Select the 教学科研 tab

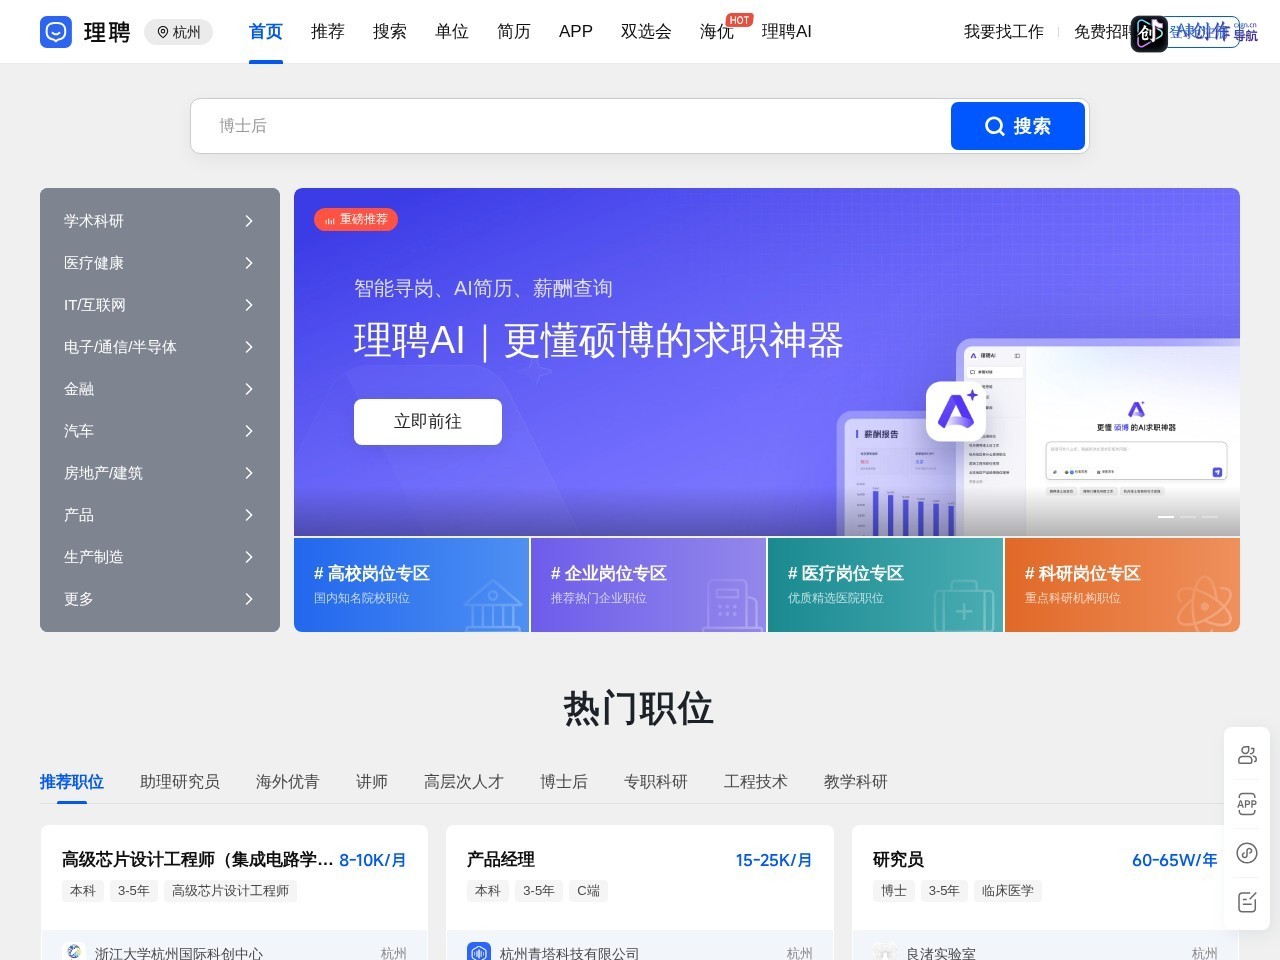pos(856,782)
